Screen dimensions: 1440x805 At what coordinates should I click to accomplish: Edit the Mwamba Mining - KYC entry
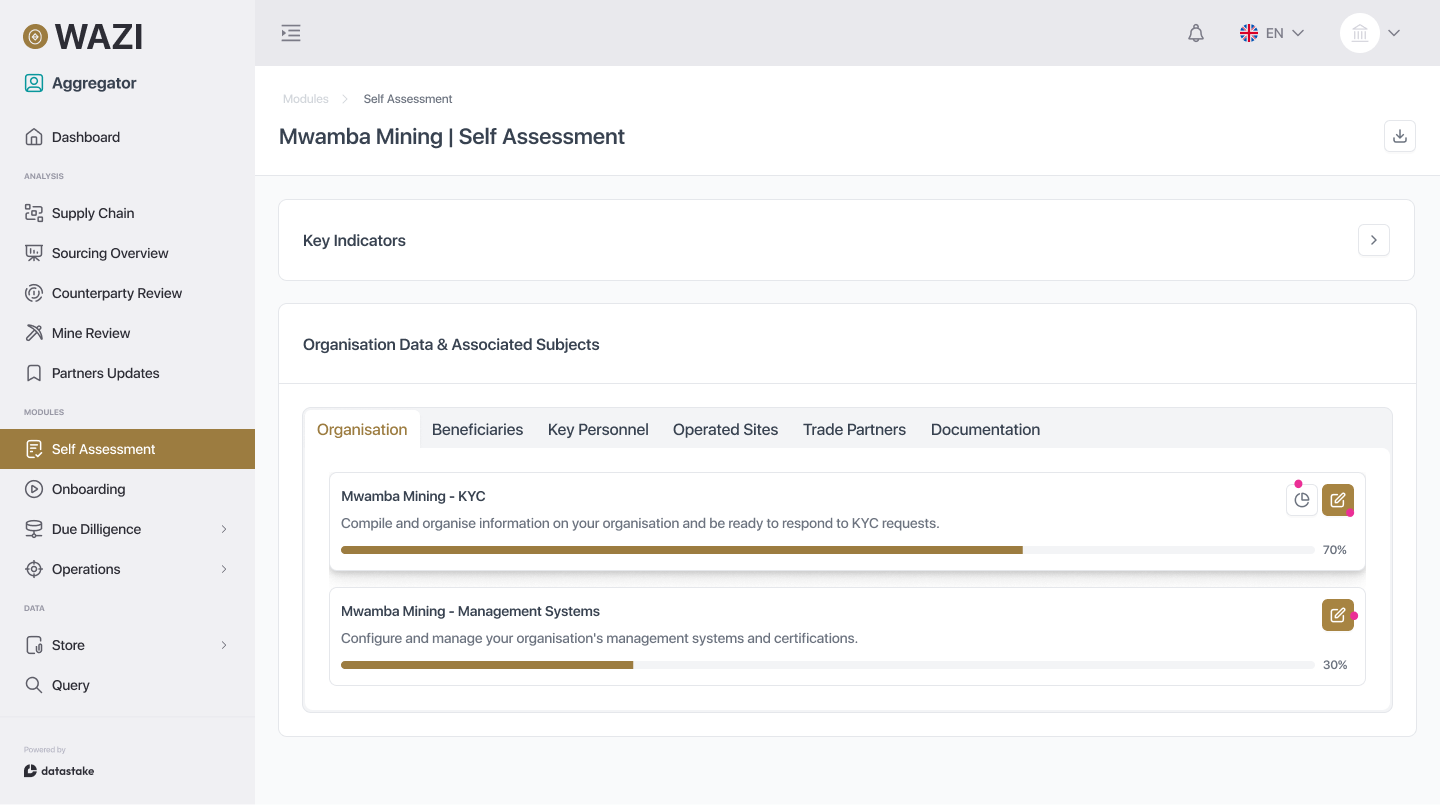(x=1338, y=500)
